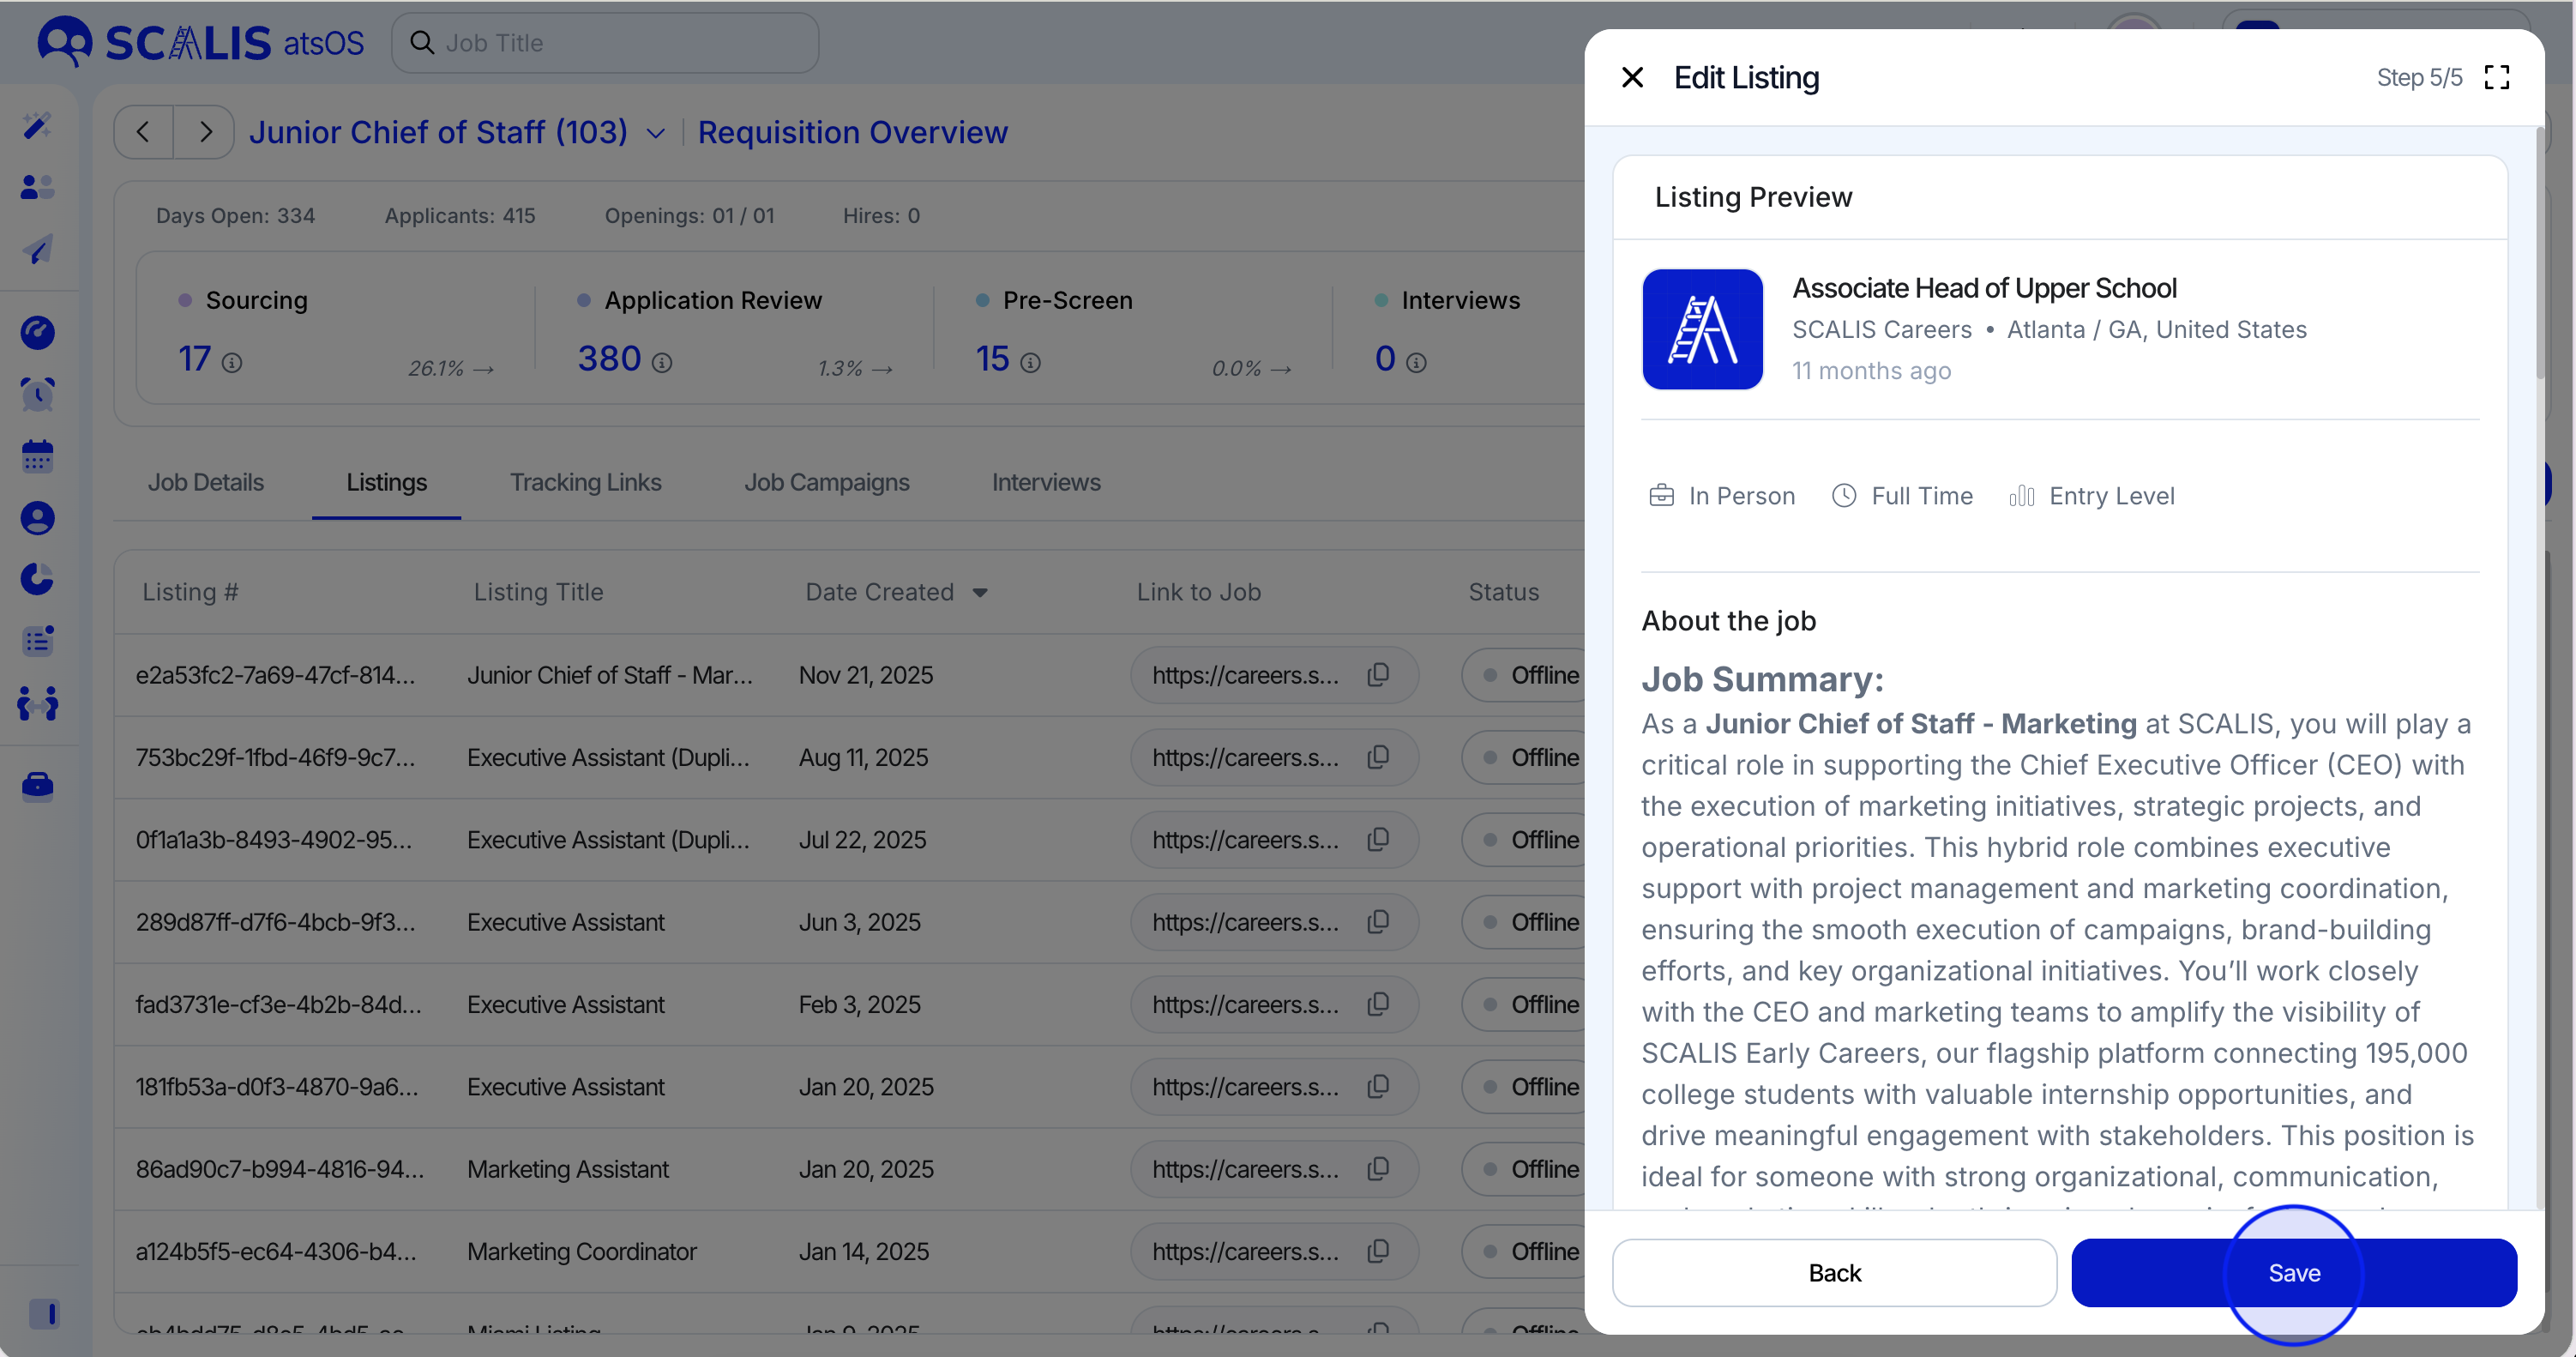2576x1357 pixels.
Task: Go to next requisition chevron
Action: click(x=205, y=132)
